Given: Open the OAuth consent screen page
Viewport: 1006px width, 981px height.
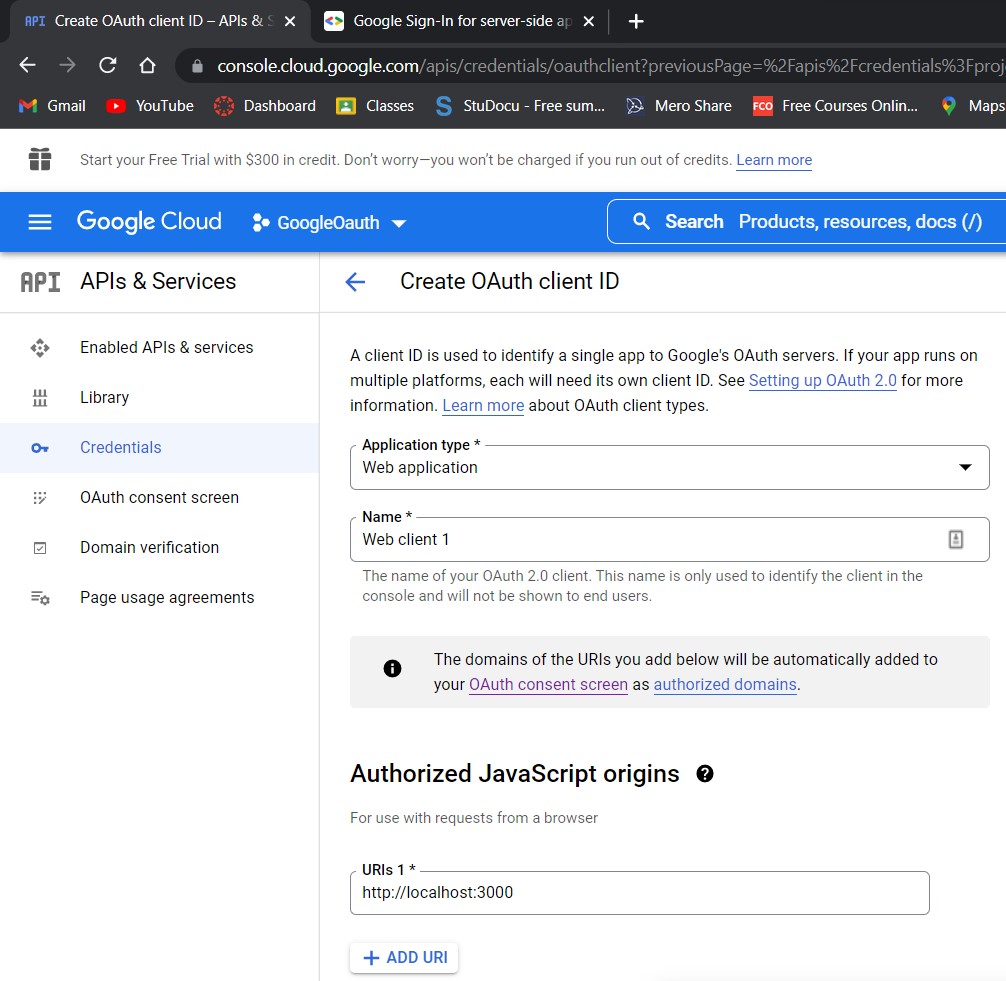Looking at the screenshot, I should point(159,497).
